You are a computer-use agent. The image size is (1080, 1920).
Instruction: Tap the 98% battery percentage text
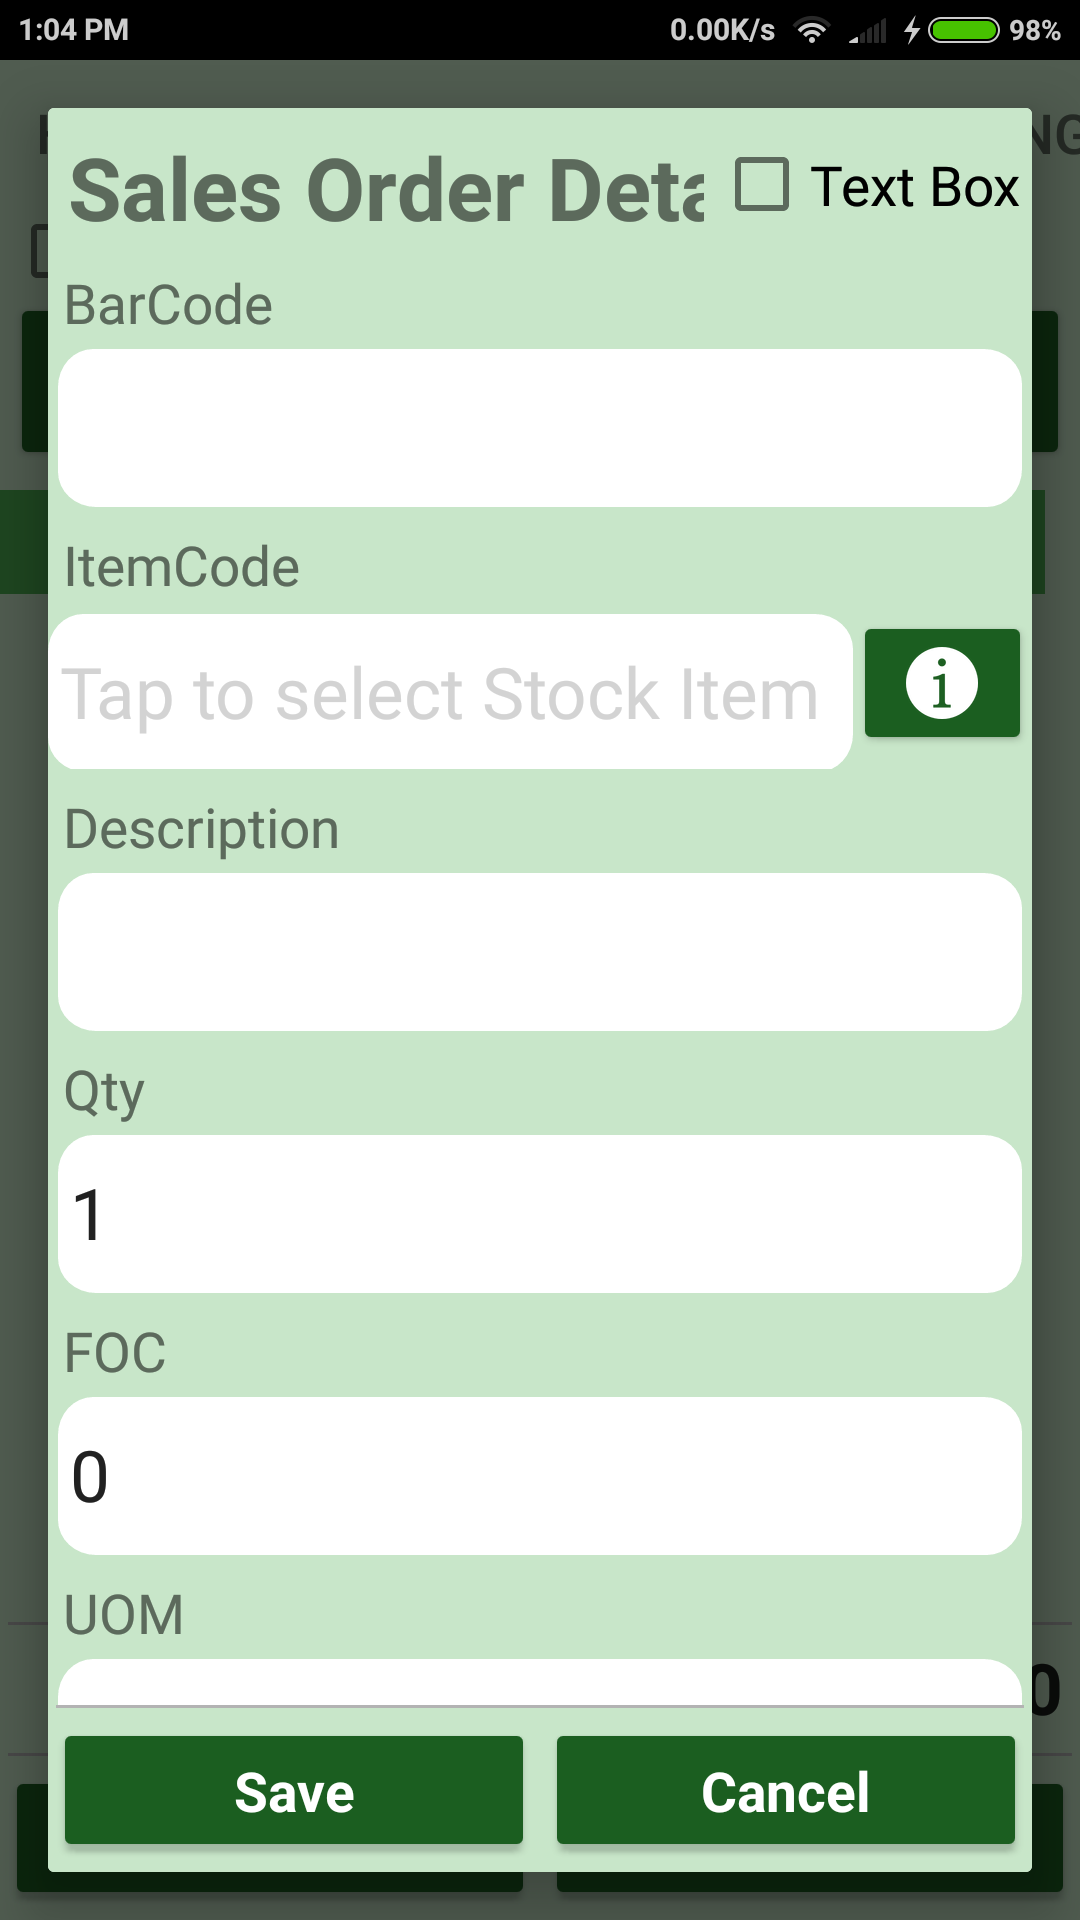(x=1034, y=31)
